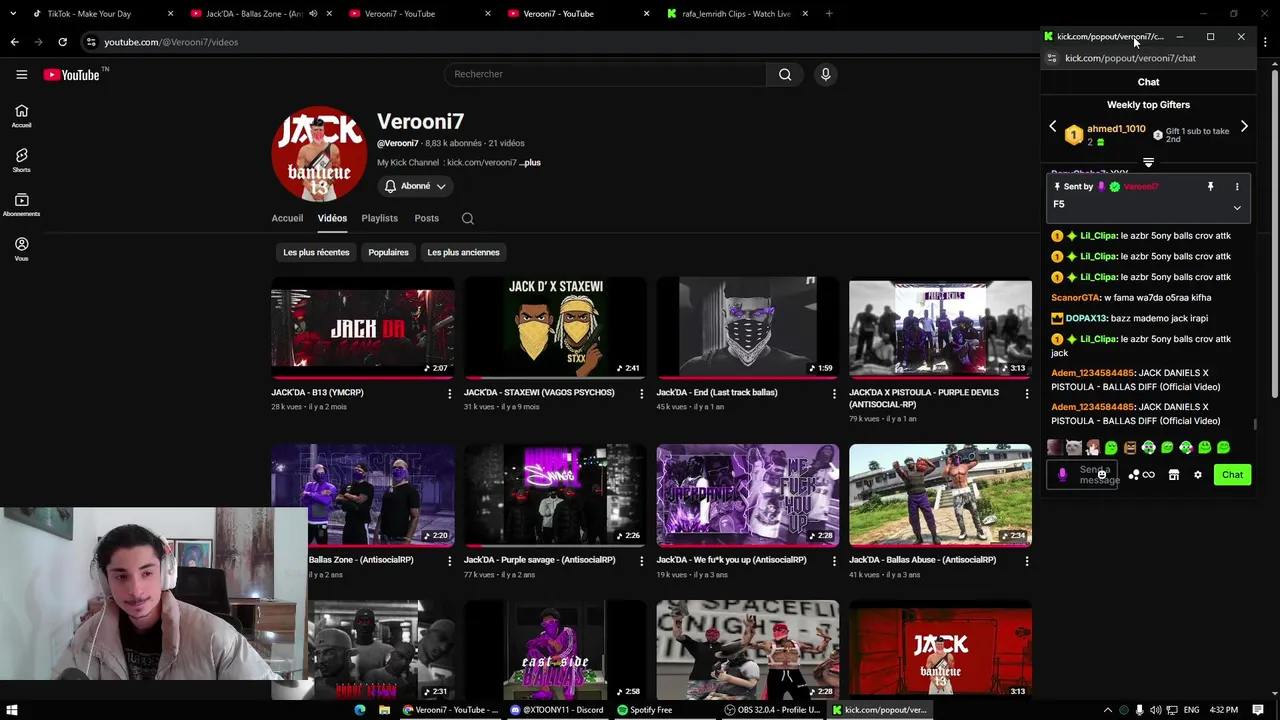This screenshot has height=720, width=1280.
Task: Search within the Verooni7 channel
Action: [x=467, y=218]
